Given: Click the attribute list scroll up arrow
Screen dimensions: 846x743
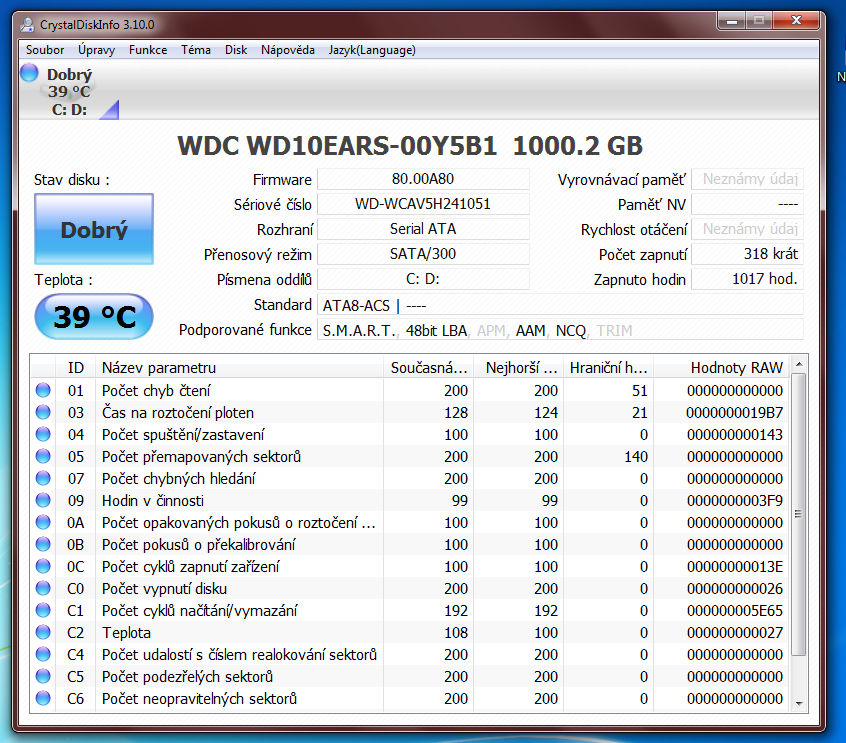Looking at the screenshot, I should [799, 365].
